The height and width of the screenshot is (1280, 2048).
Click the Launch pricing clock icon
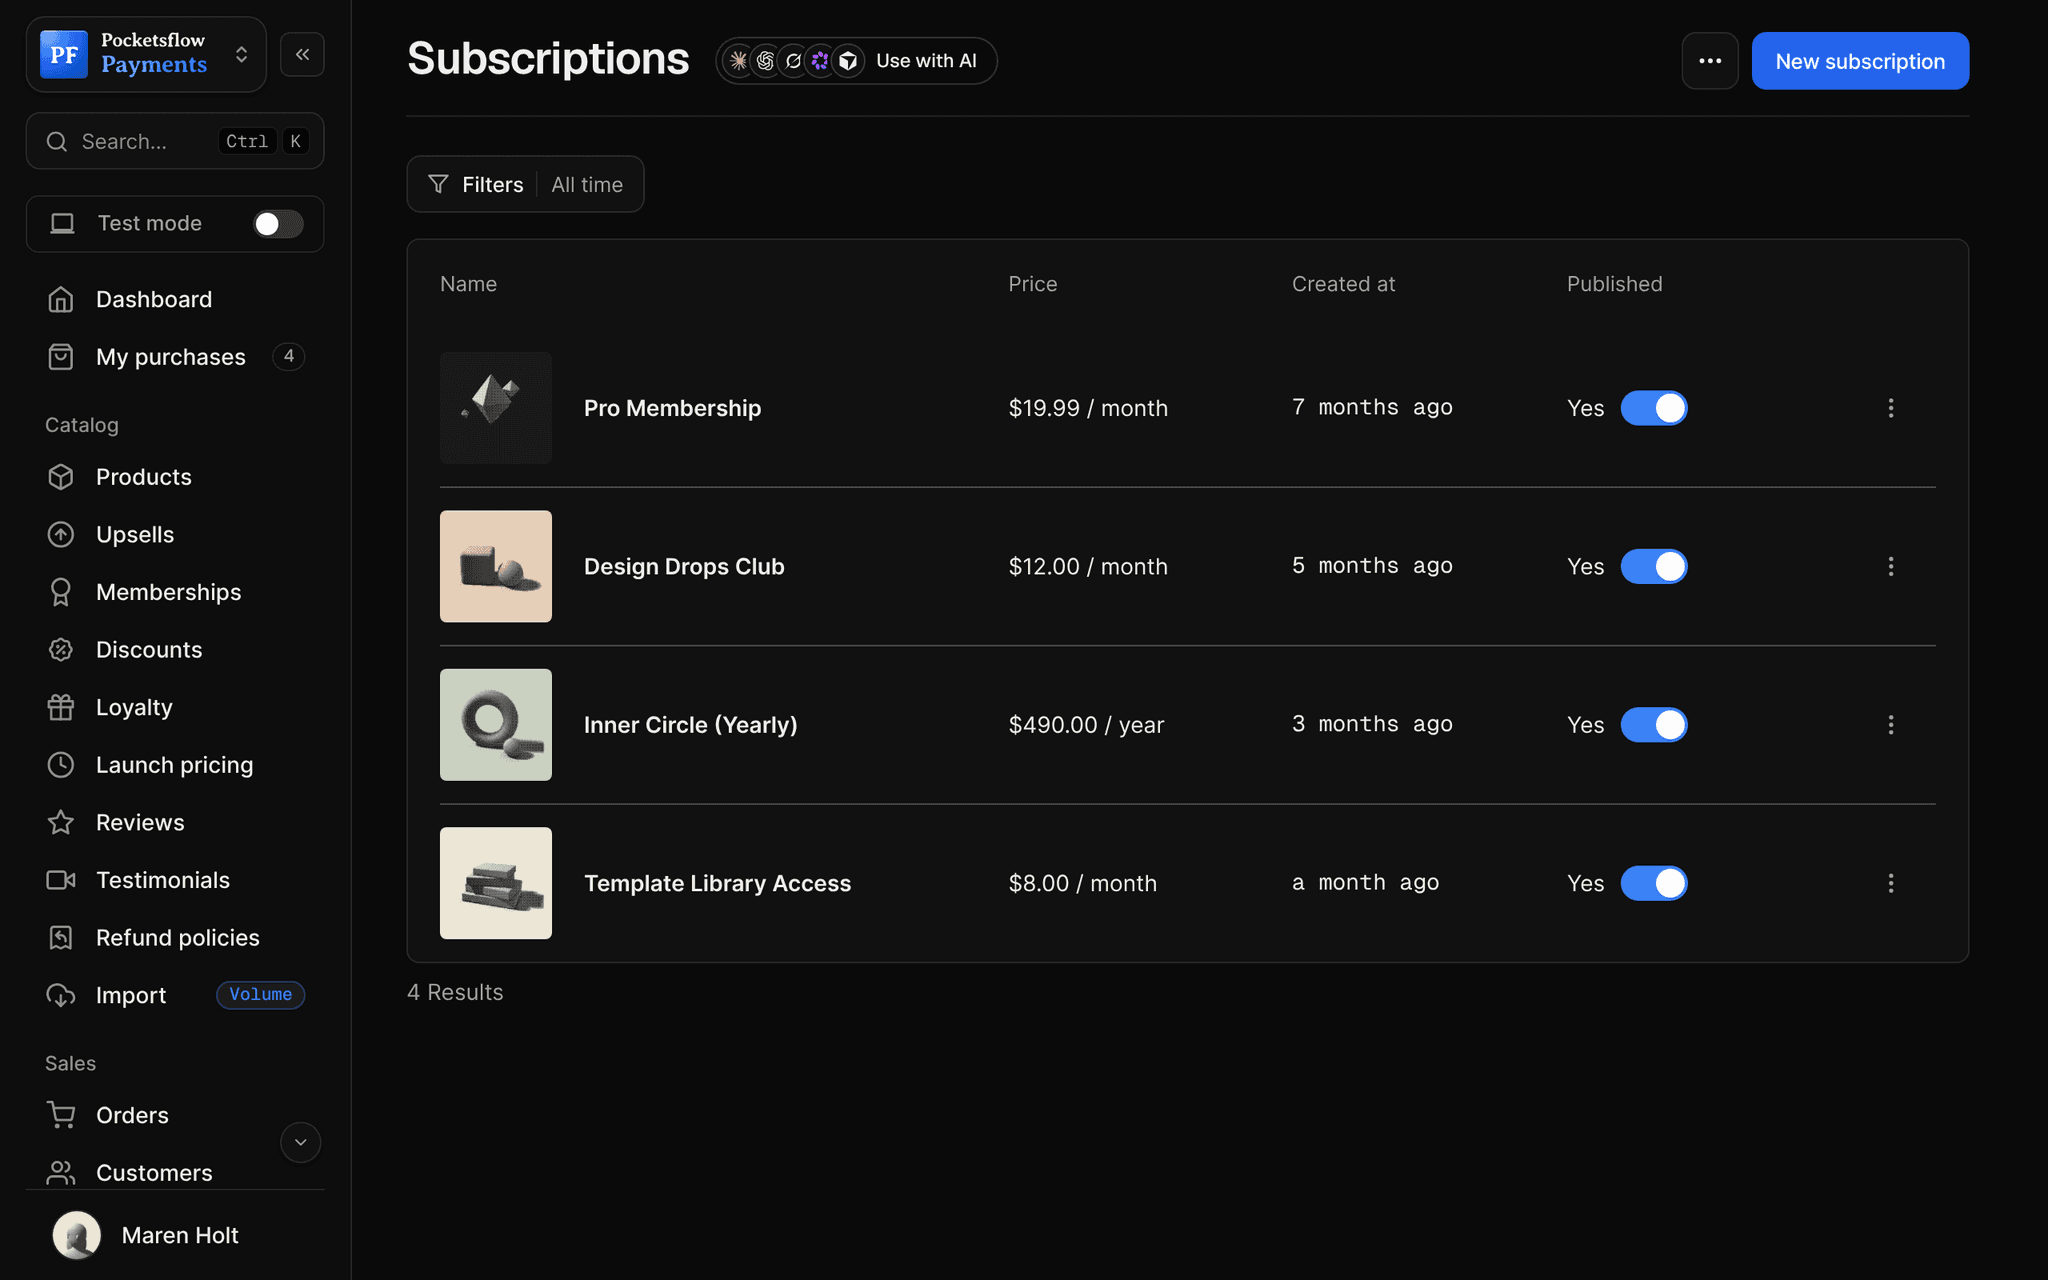(61, 765)
